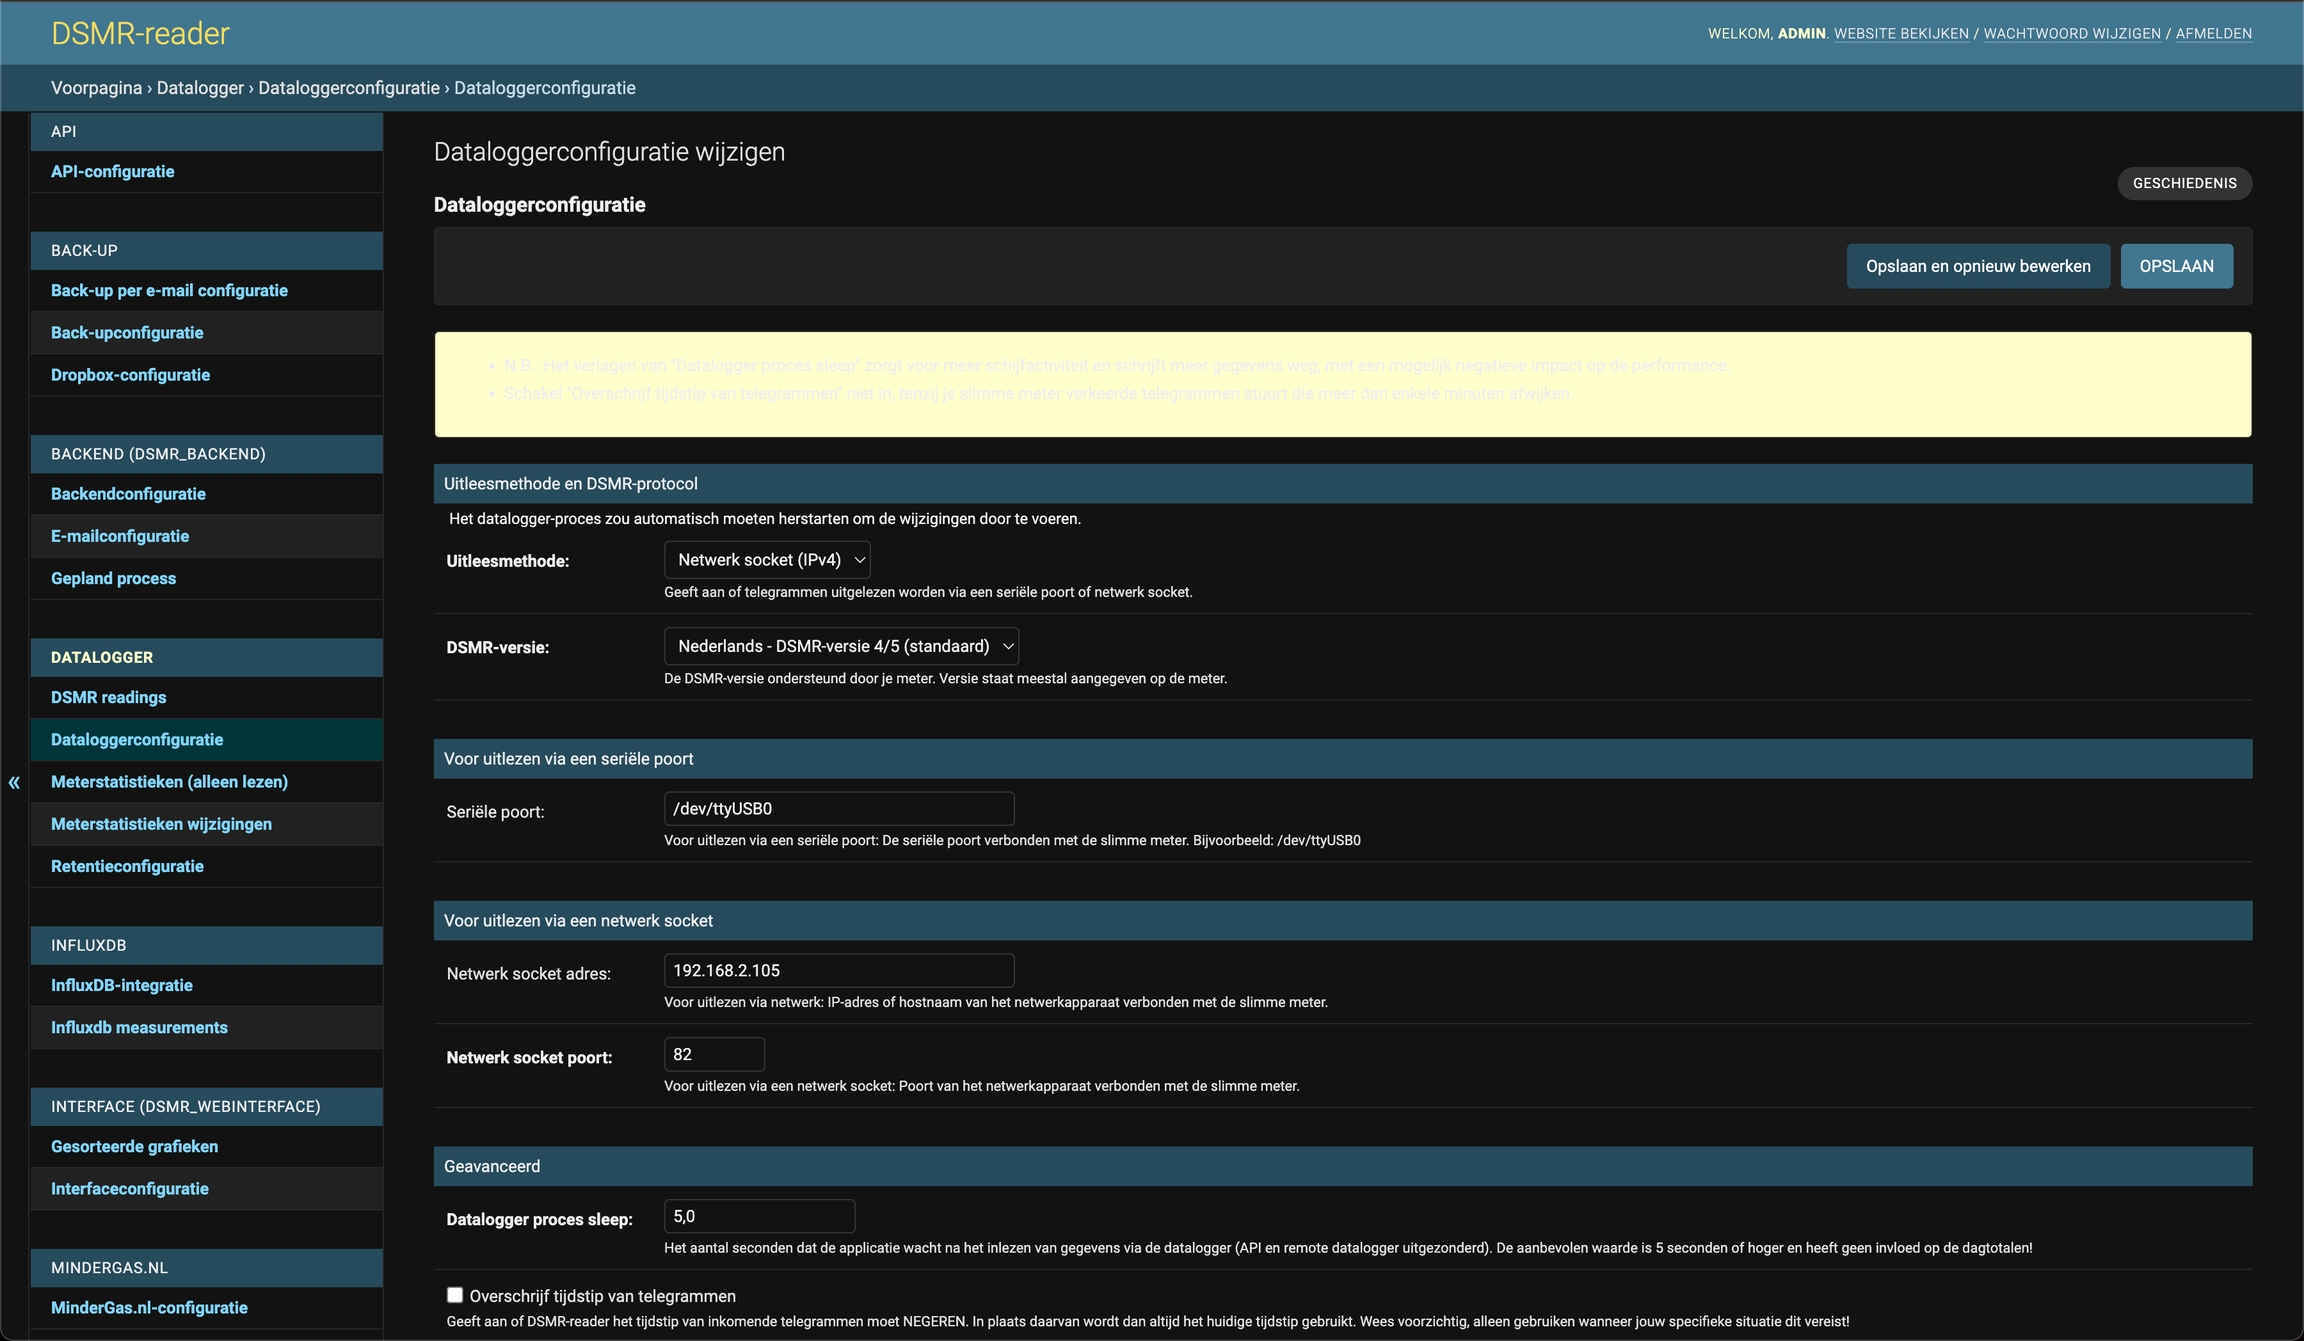2304x1341 pixels.
Task: Select the Datalogger proces sleep field
Action: (759, 1217)
